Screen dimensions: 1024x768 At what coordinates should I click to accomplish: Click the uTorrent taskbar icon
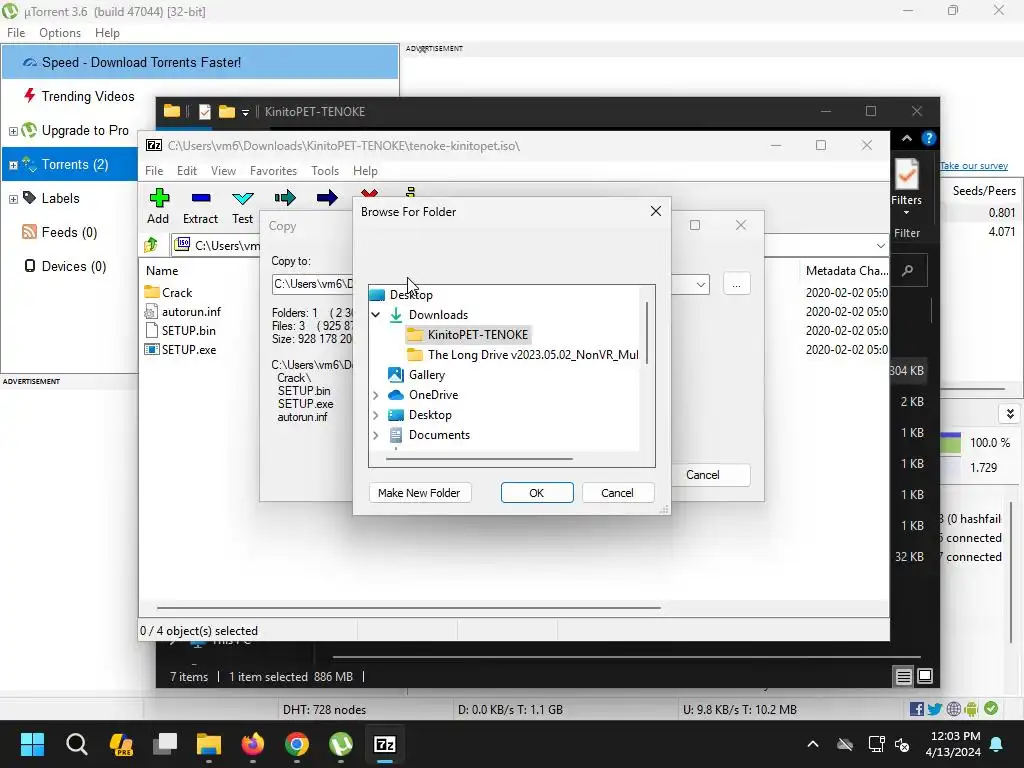(x=341, y=744)
